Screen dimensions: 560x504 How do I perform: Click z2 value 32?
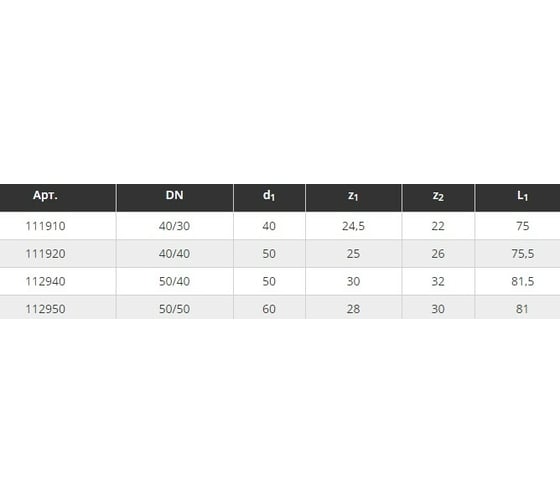(438, 281)
